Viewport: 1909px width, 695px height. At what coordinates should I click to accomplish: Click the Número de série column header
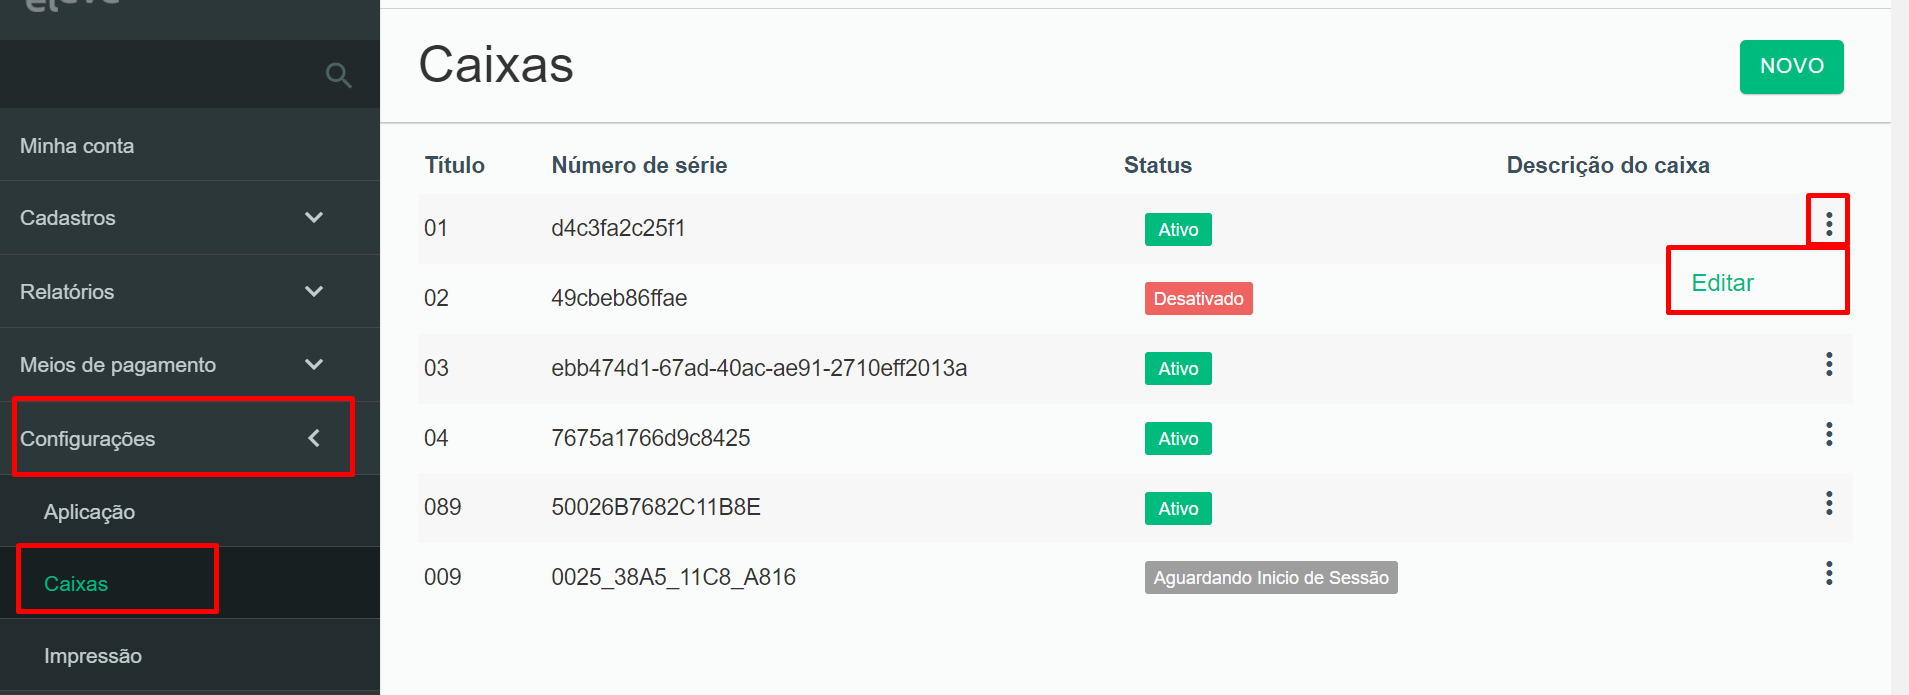[639, 165]
